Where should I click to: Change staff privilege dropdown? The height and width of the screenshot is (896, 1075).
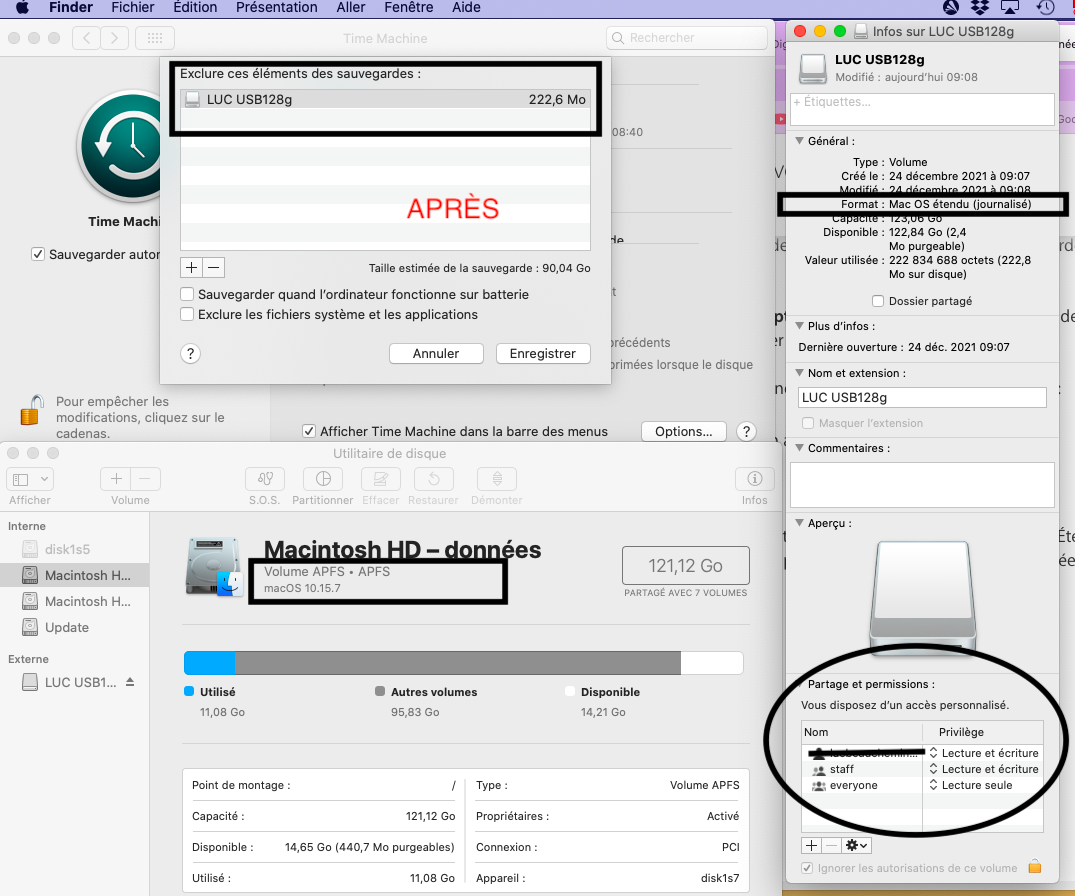(984, 769)
